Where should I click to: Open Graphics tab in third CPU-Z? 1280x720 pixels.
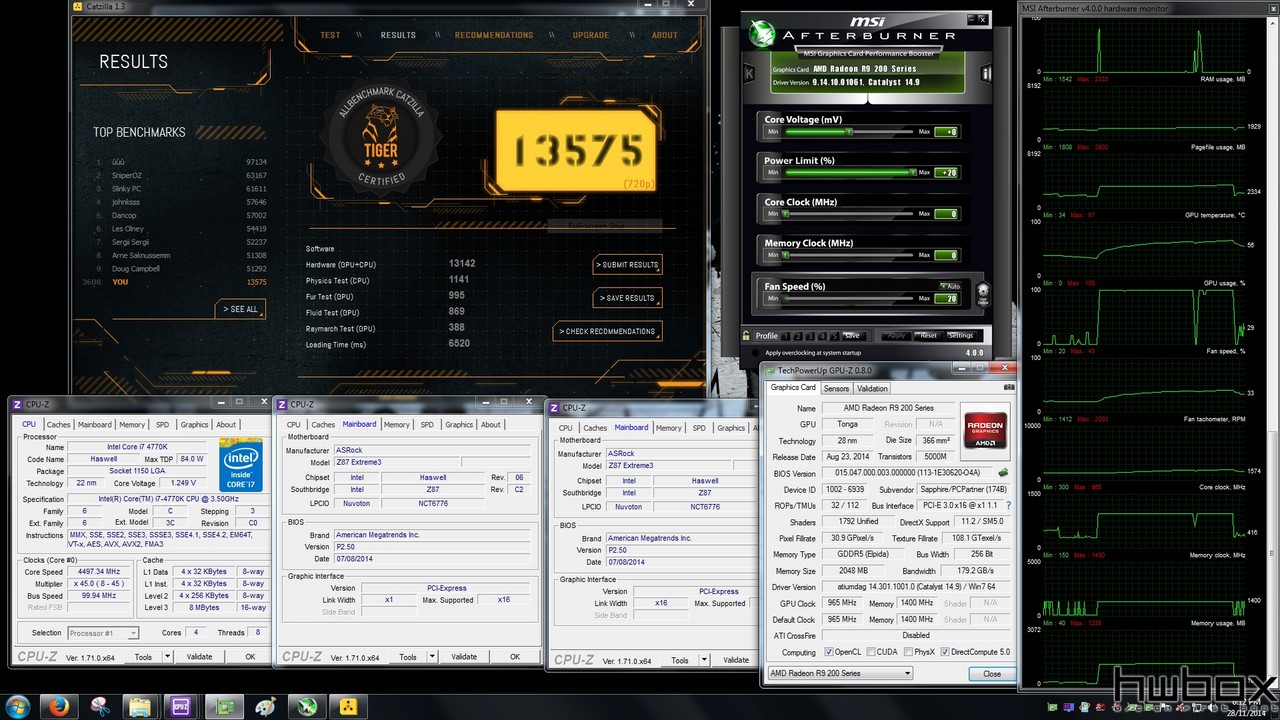coord(731,428)
